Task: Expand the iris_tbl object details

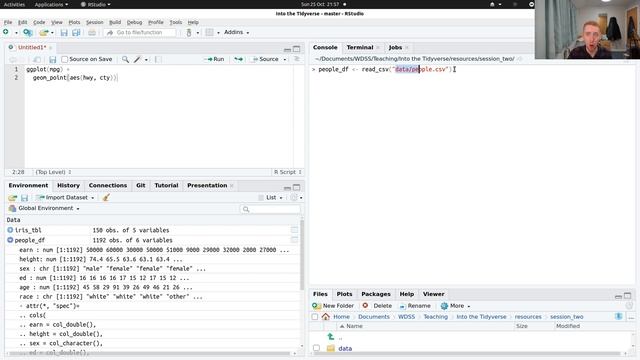Action: tap(10, 230)
